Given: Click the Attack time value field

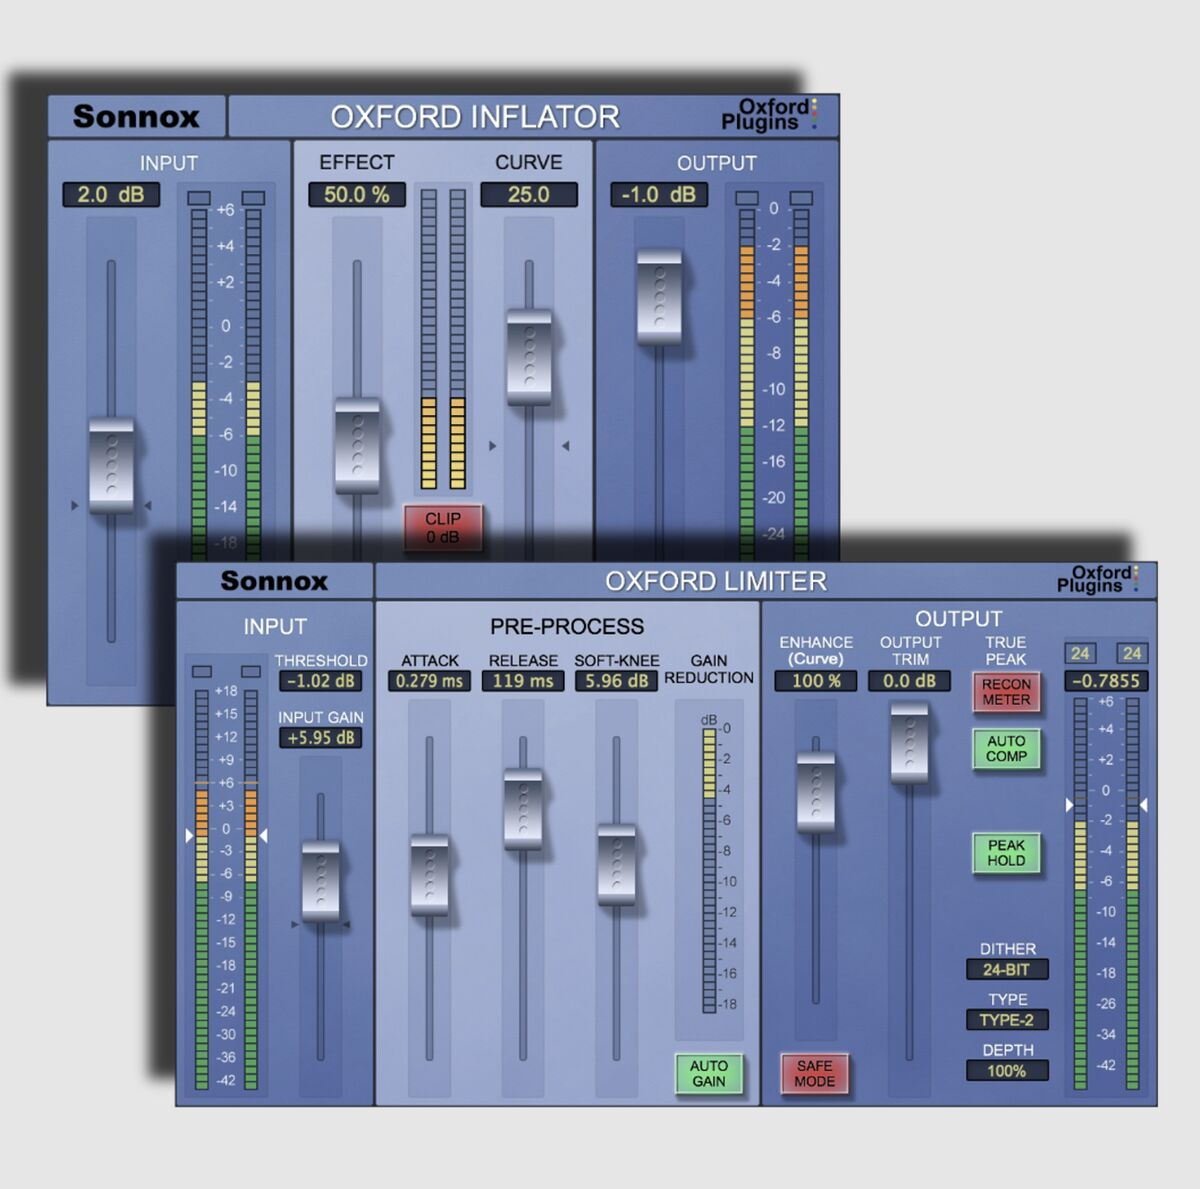Looking at the screenshot, I should 429,681.
